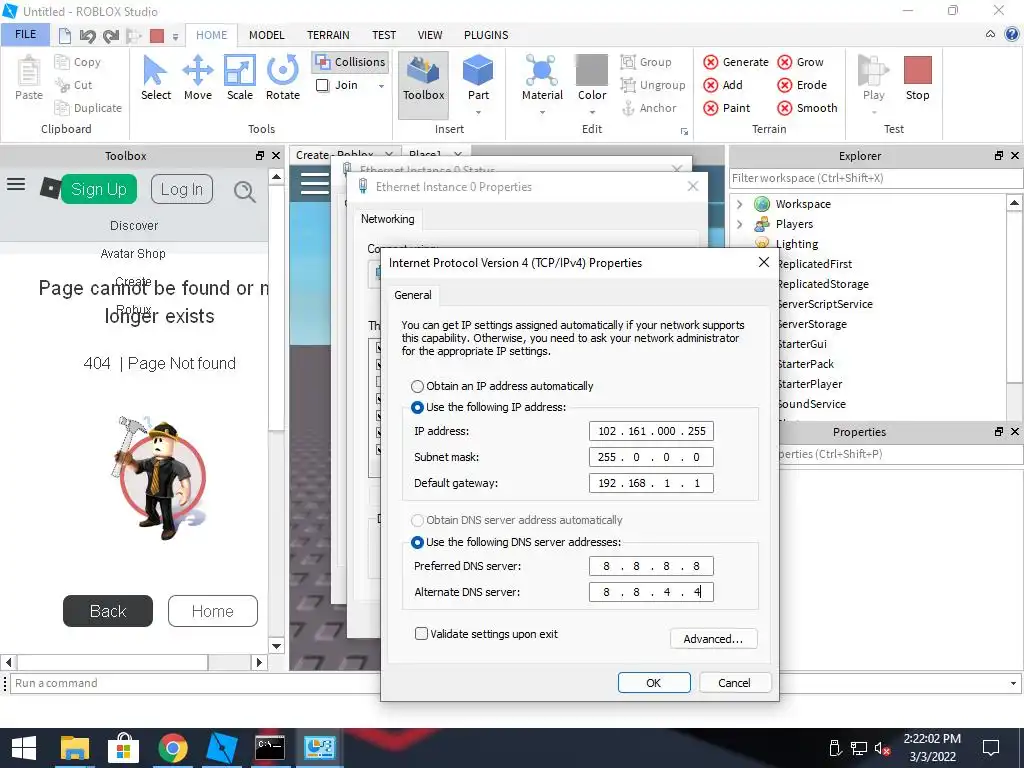The image size is (1024, 768).
Task: Click the Filter workspace search field
Action: 875,178
